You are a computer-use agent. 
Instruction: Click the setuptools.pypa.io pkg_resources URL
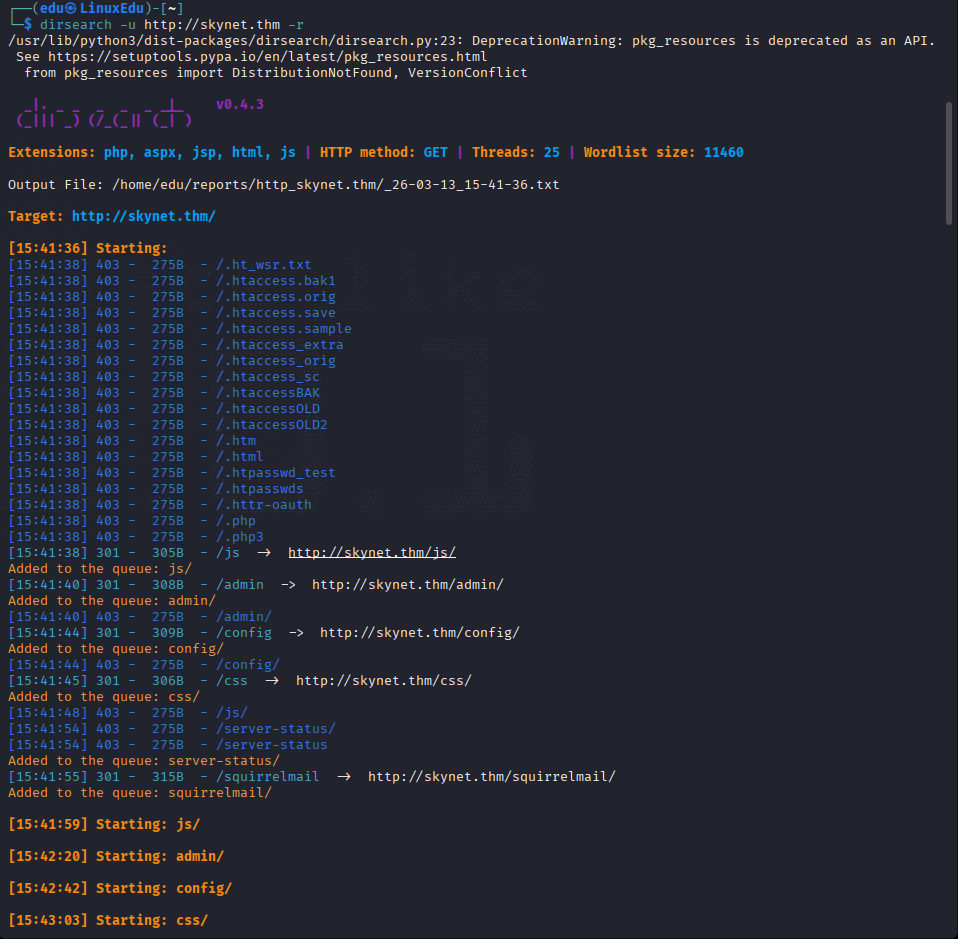(268, 57)
